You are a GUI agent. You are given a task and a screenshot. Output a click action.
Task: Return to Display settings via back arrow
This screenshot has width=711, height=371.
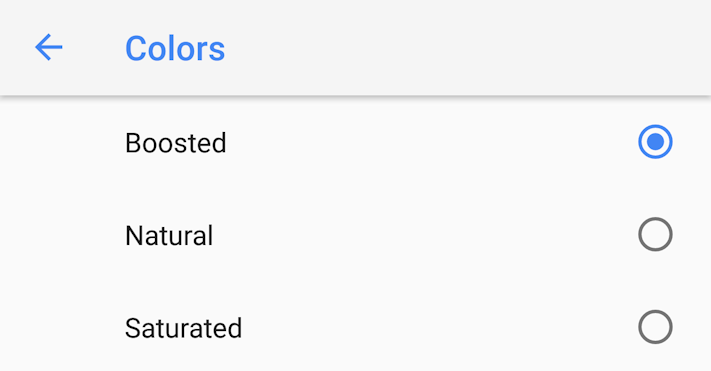point(49,47)
